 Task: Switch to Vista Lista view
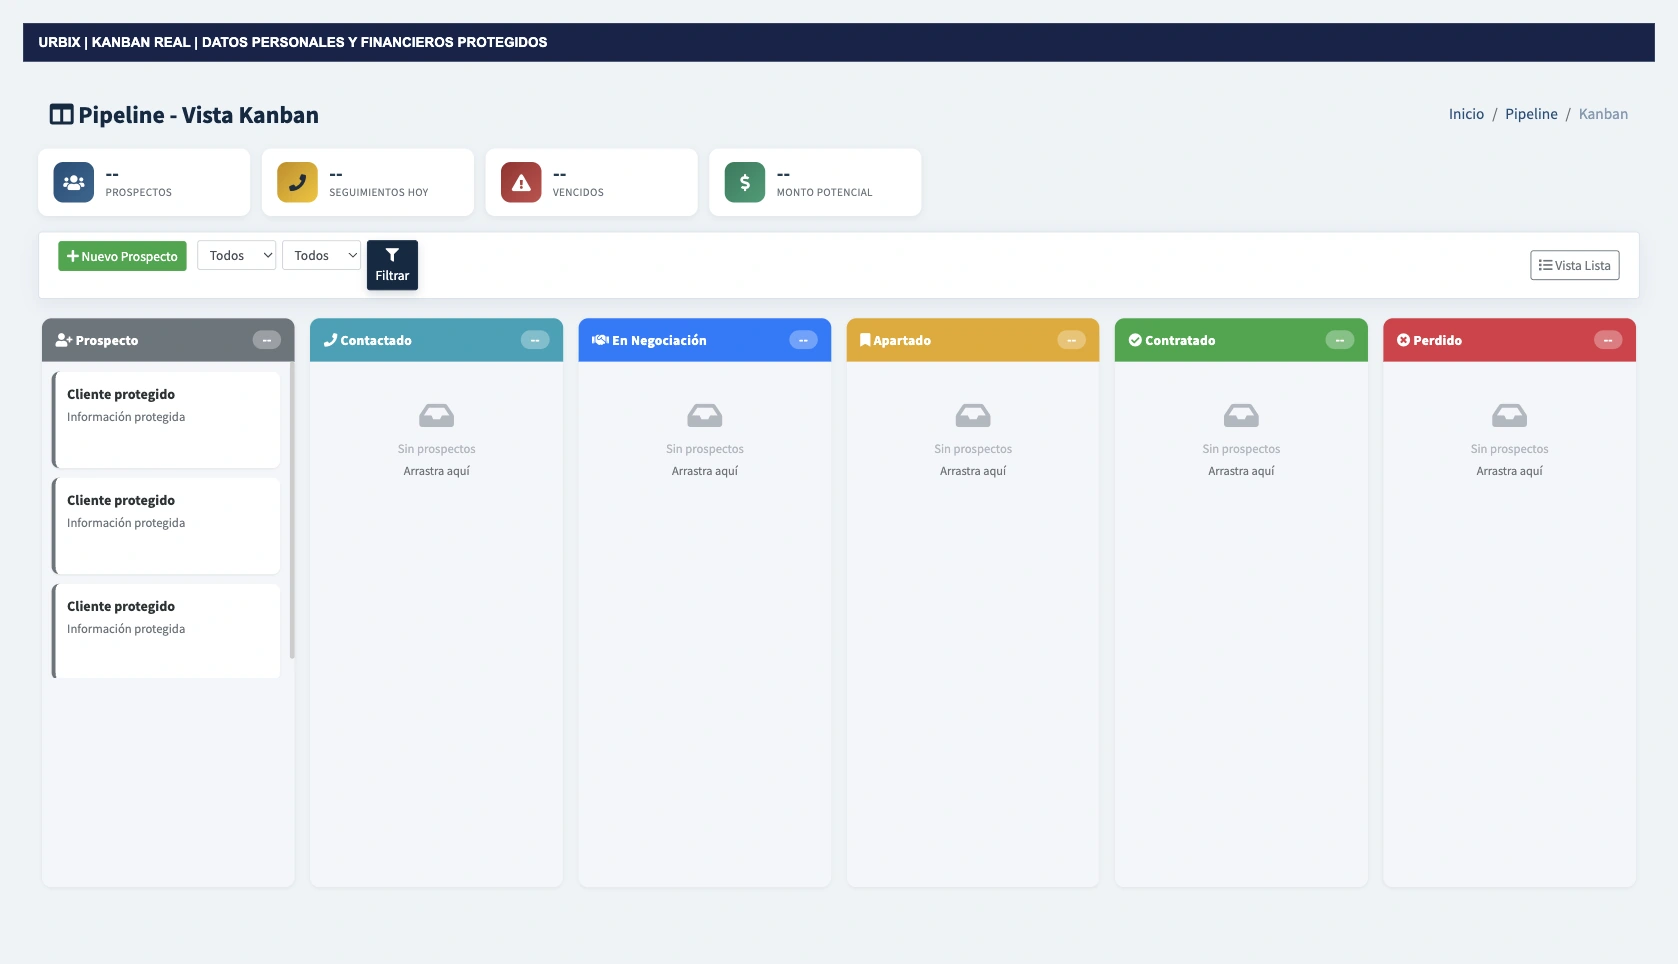pos(1575,265)
